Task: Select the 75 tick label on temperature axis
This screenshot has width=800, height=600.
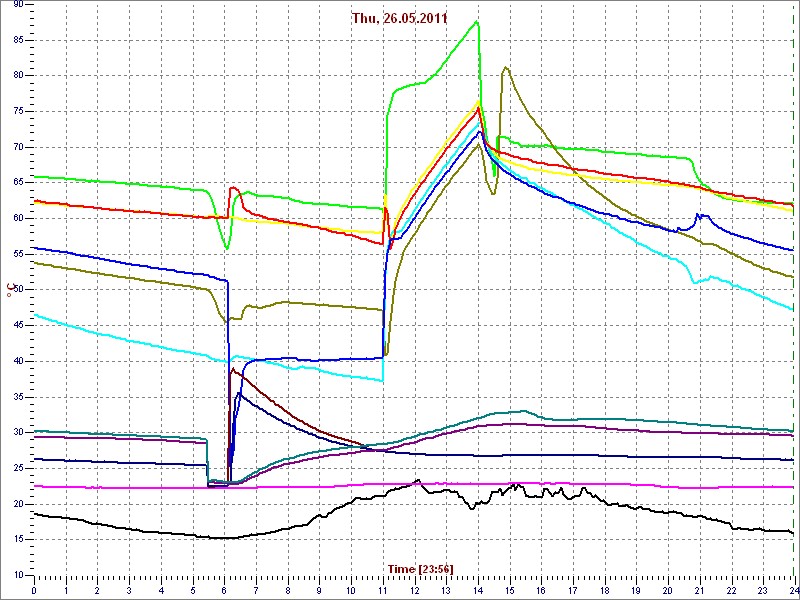Action: 18,112
